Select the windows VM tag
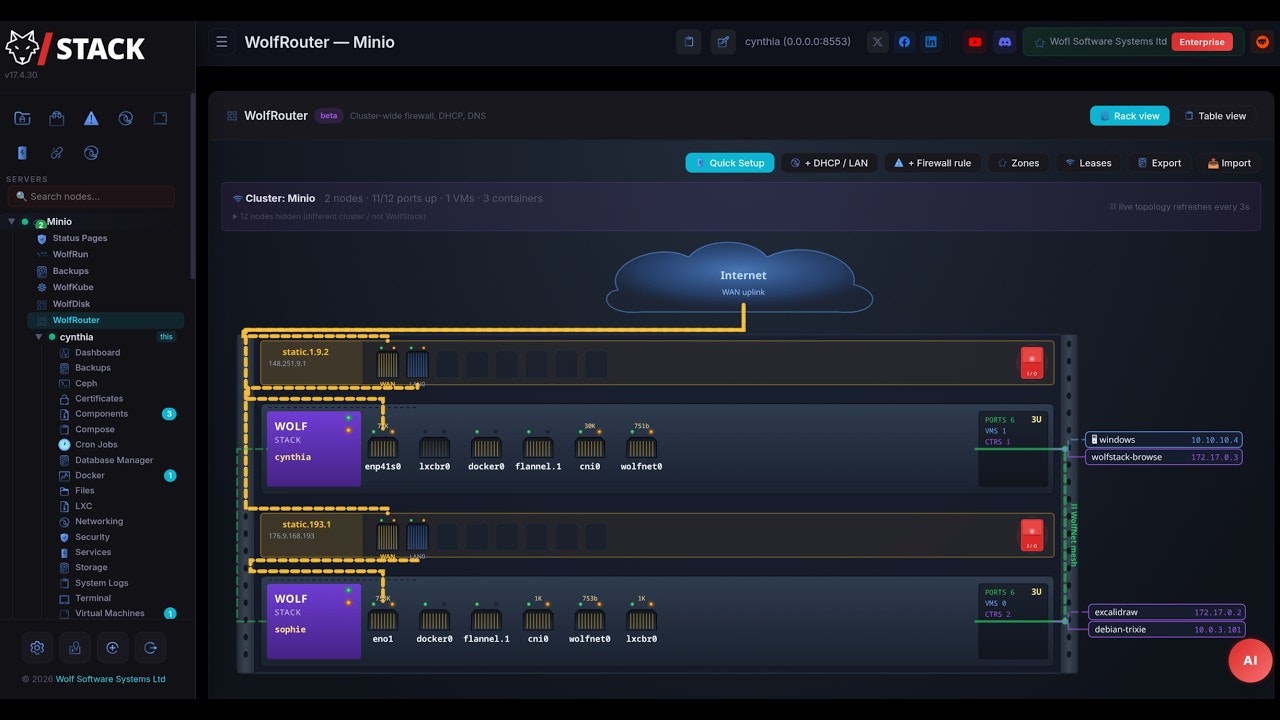 tap(1164, 440)
